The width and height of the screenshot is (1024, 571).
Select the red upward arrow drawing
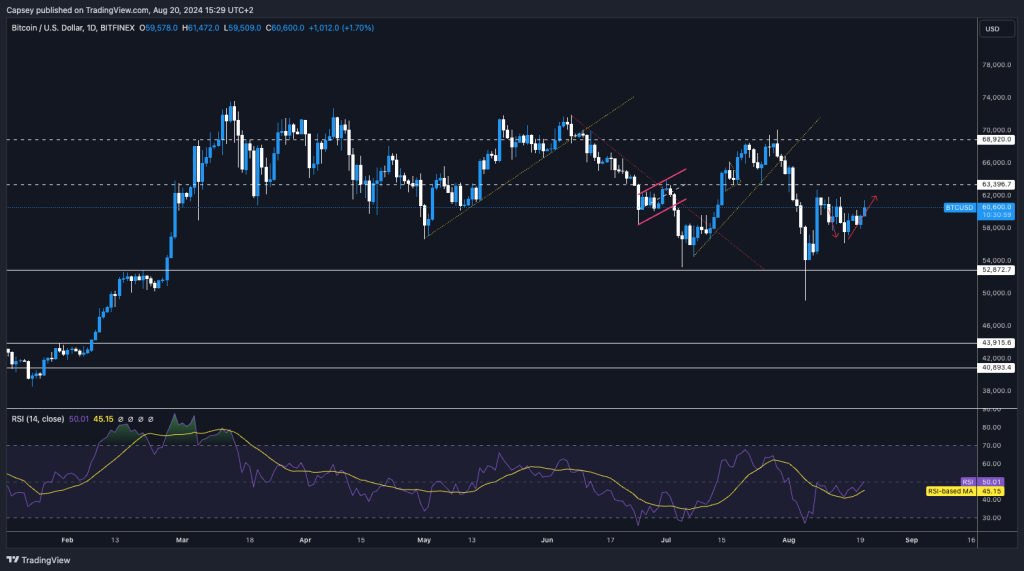click(x=867, y=204)
